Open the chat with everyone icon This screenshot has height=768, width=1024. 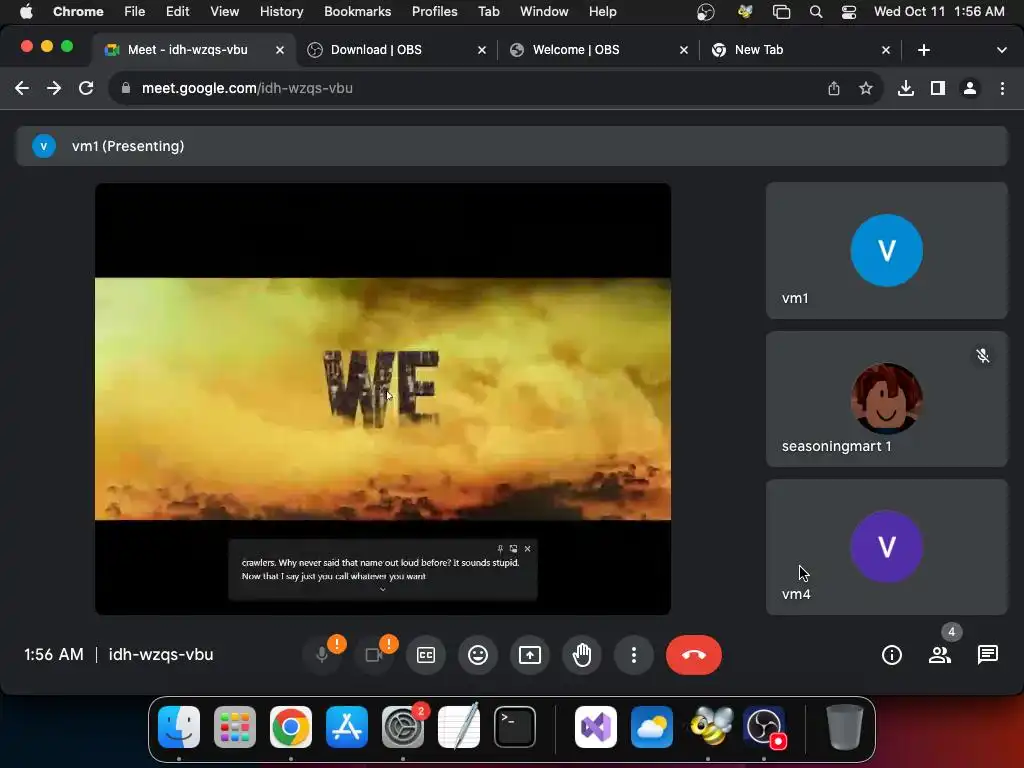pyautogui.click(x=987, y=654)
